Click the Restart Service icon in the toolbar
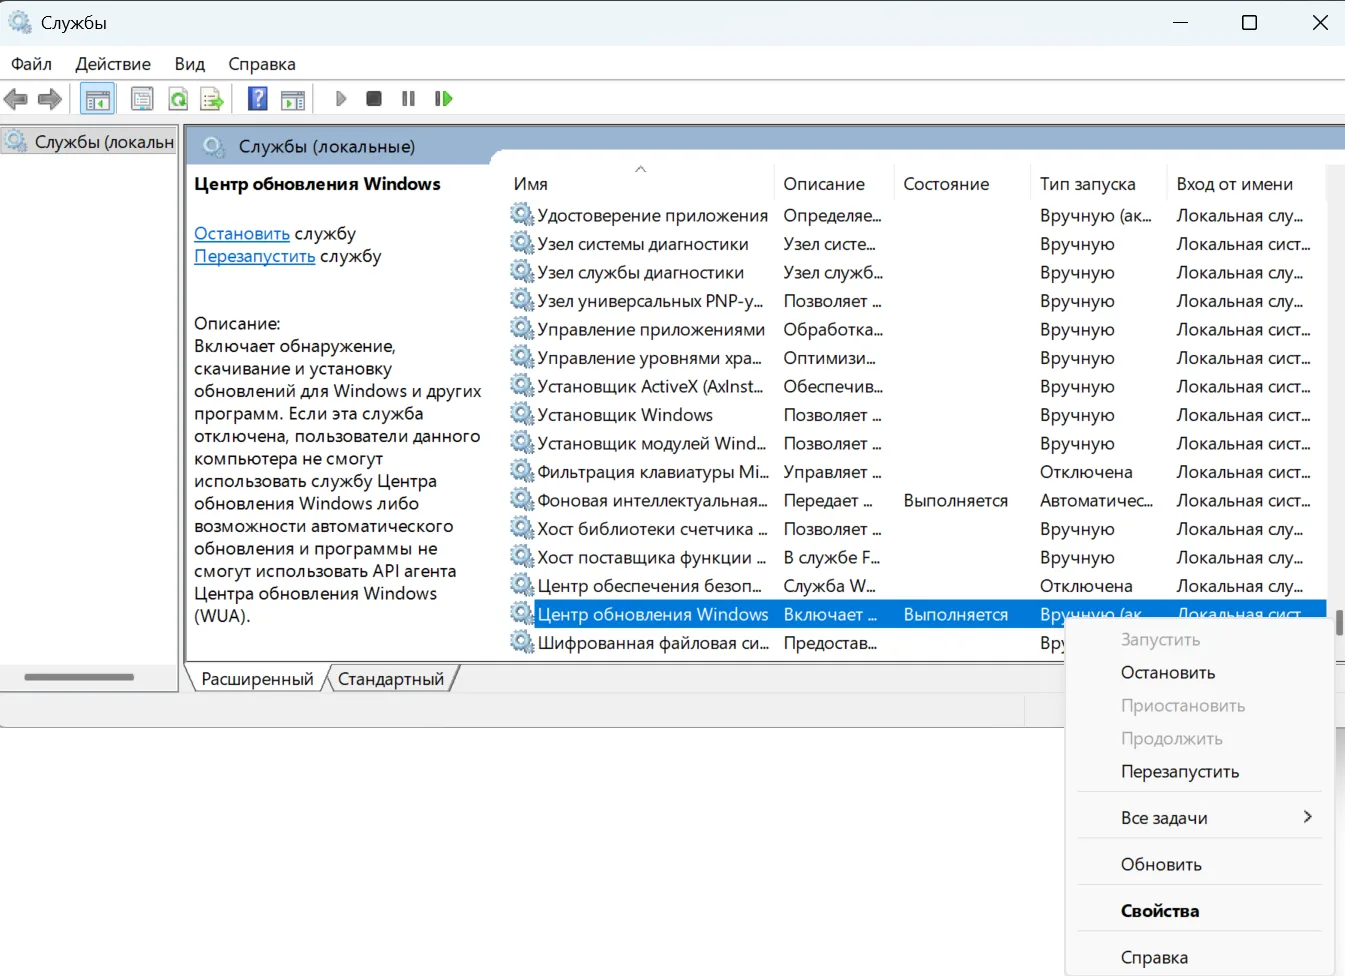Screen dimensions: 1345x976 (x=443, y=99)
